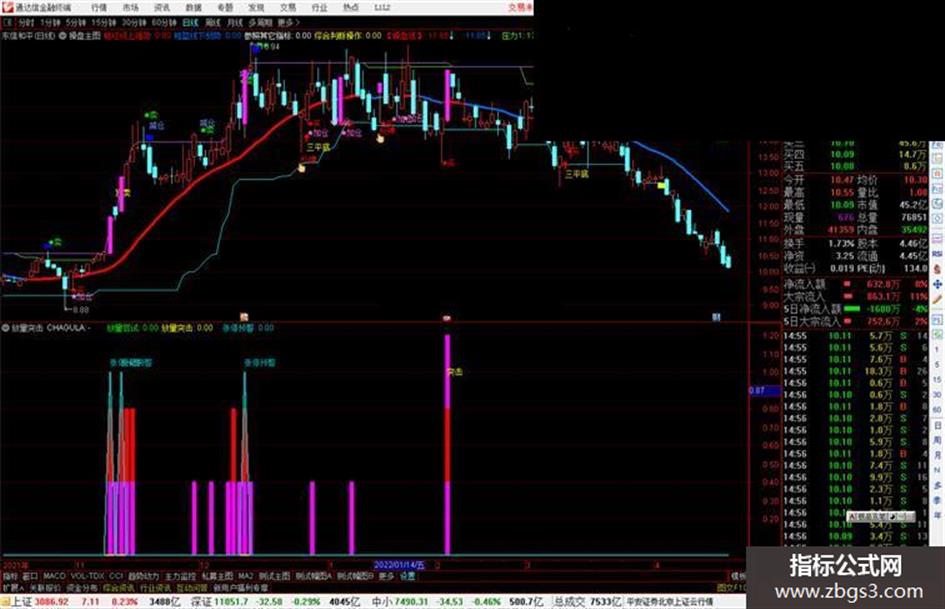Click the 操盘主图 indicator settings gear
945x609 pixels.
(x=62, y=36)
